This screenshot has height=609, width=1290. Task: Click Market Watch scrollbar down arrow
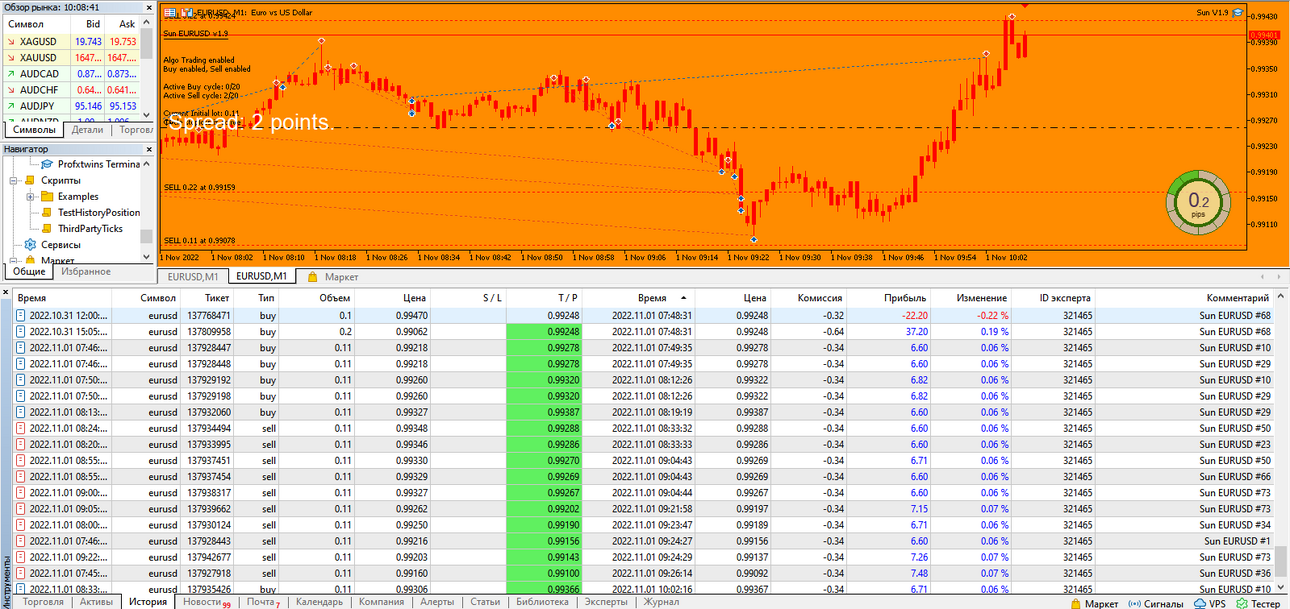click(147, 115)
